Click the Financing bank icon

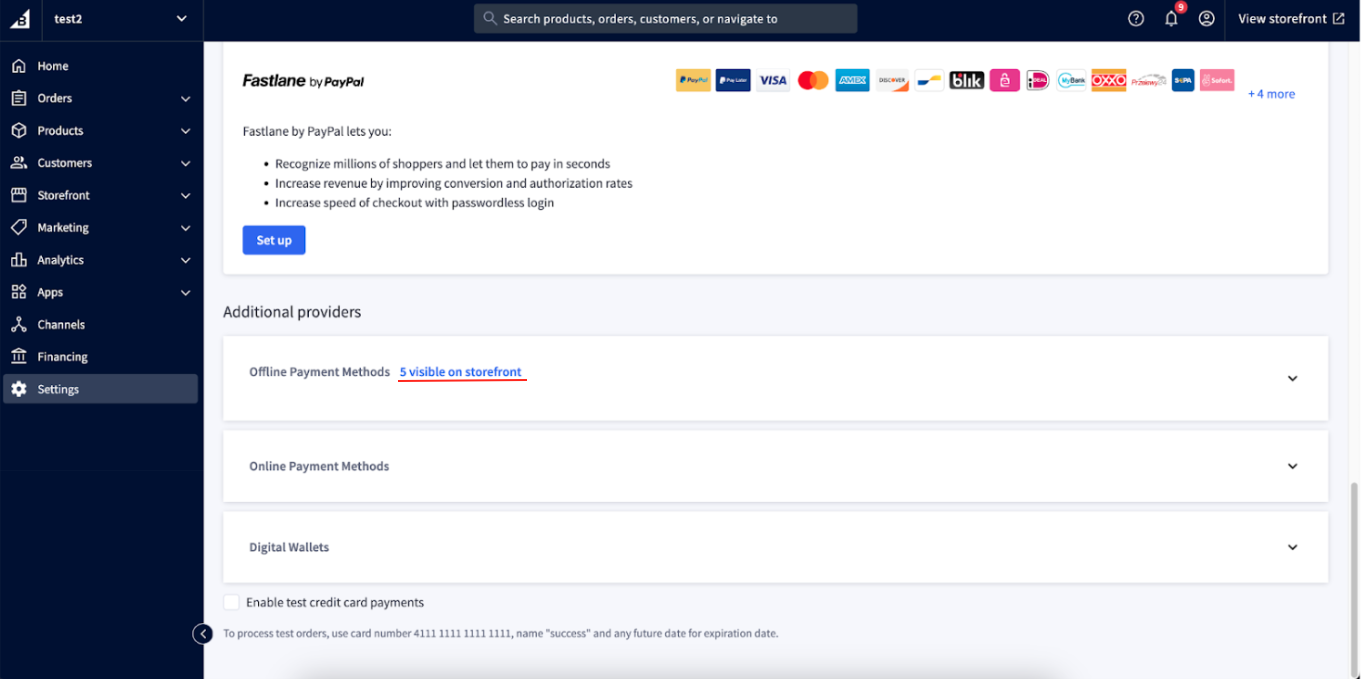click(x=19, y=357)
